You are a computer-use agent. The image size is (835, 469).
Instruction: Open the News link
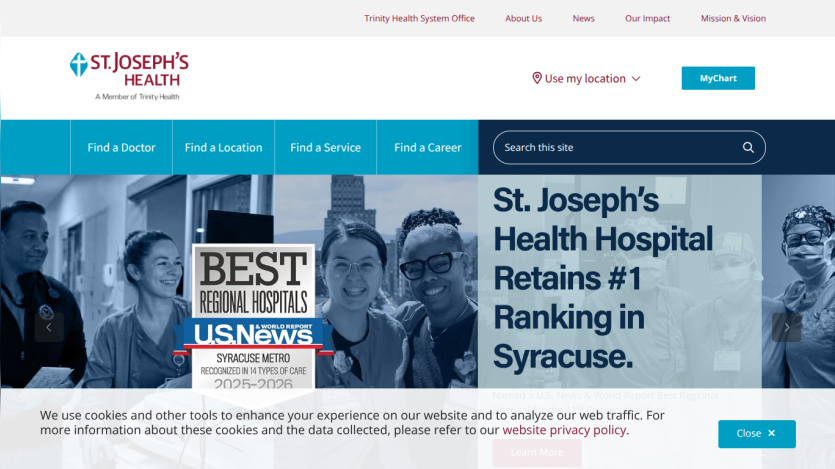[583, 18]
